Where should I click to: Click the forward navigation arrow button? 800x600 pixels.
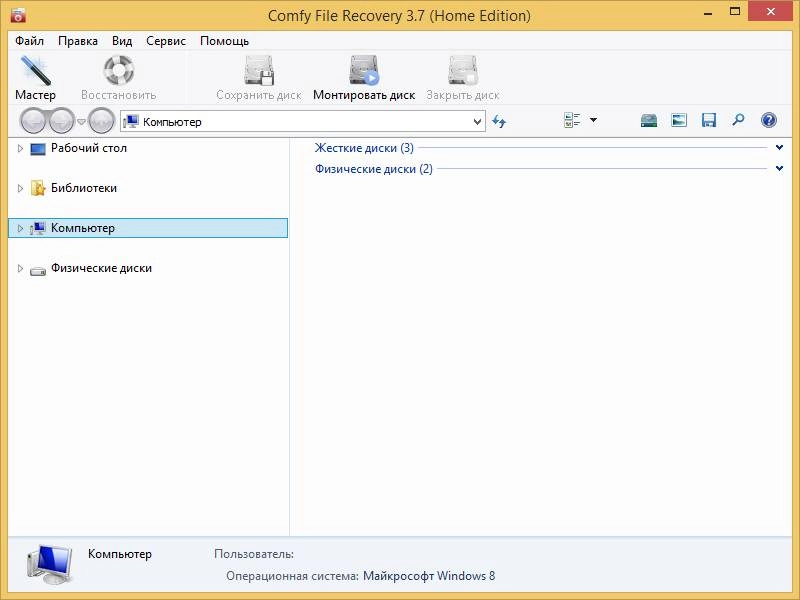click(x=62, y=121)
